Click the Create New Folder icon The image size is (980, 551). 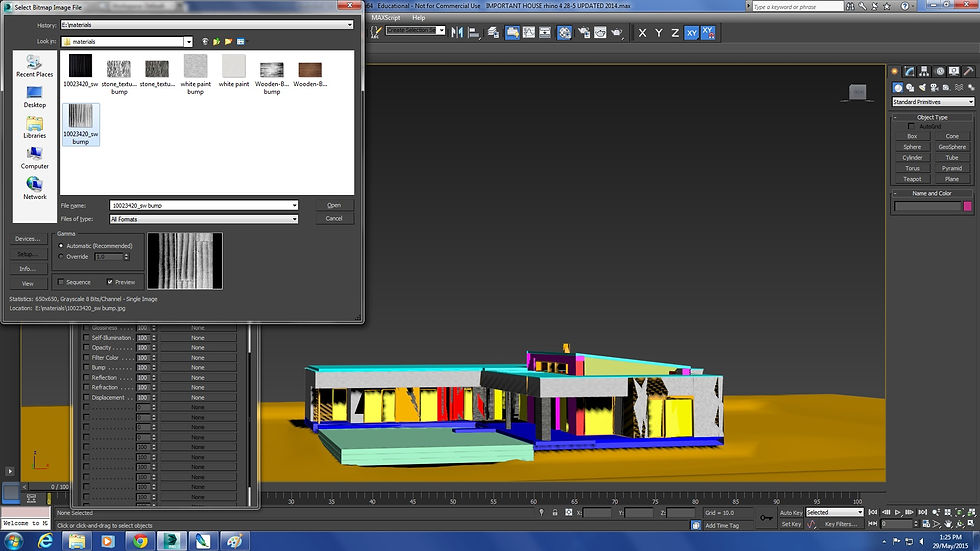click(228, 42)
